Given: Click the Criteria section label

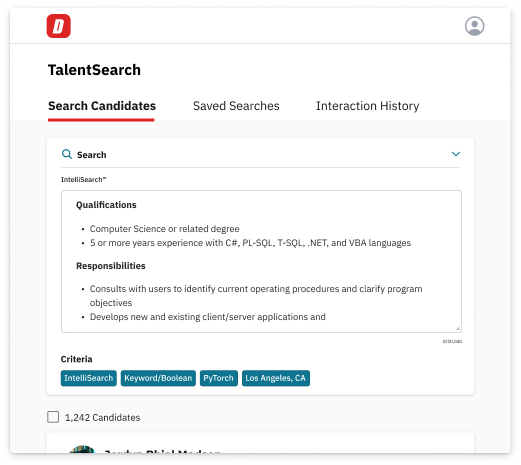Looking at the screenshot, I should [x=76, y=359].
